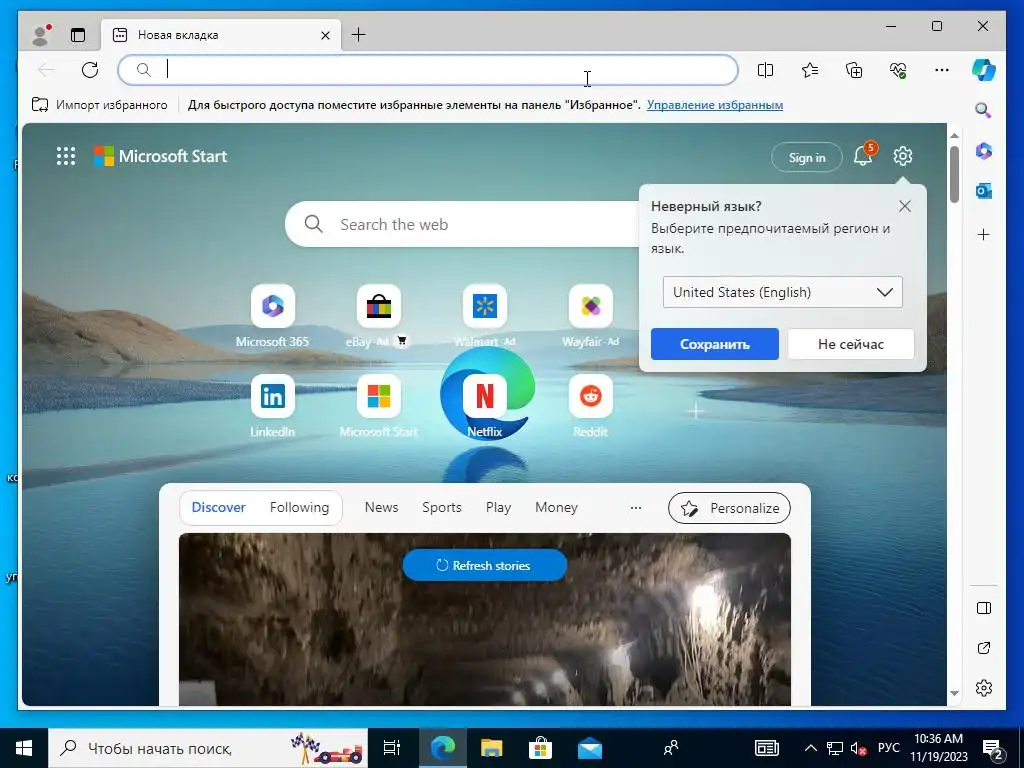Open the Money tab
Image resolution: width=1024 pixels, height=768 pixels.
click(x=556, y=507)
